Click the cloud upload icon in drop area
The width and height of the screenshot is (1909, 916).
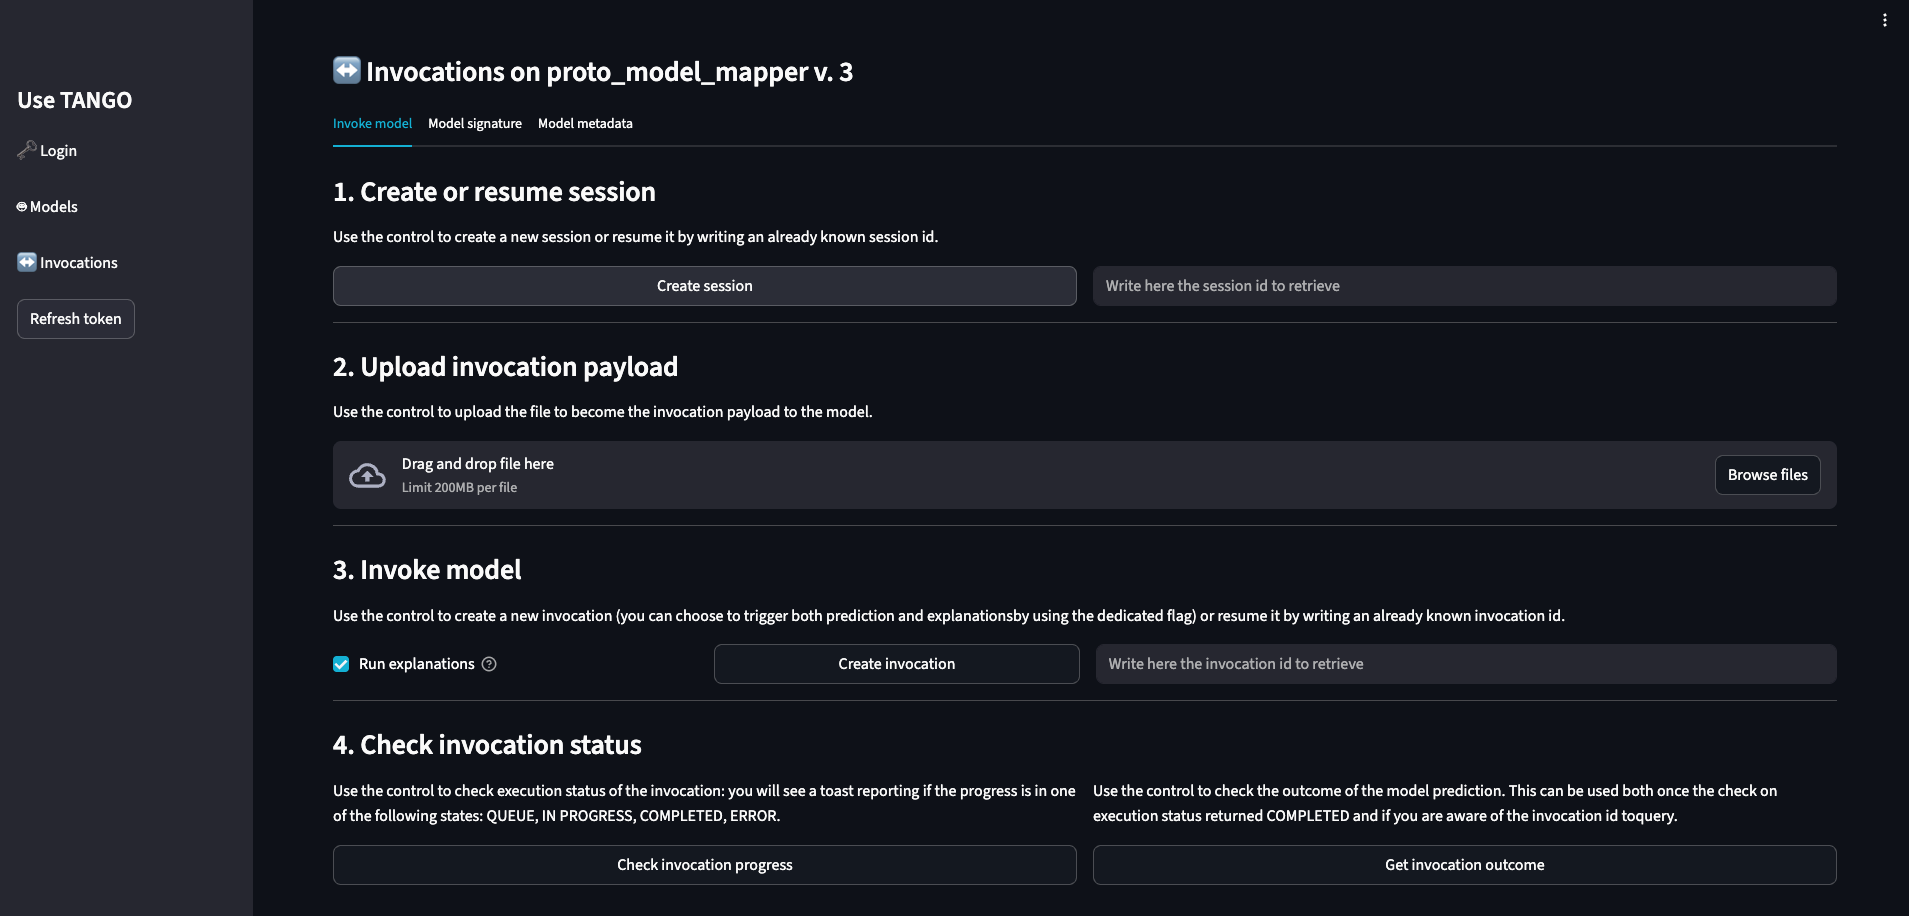367,474
